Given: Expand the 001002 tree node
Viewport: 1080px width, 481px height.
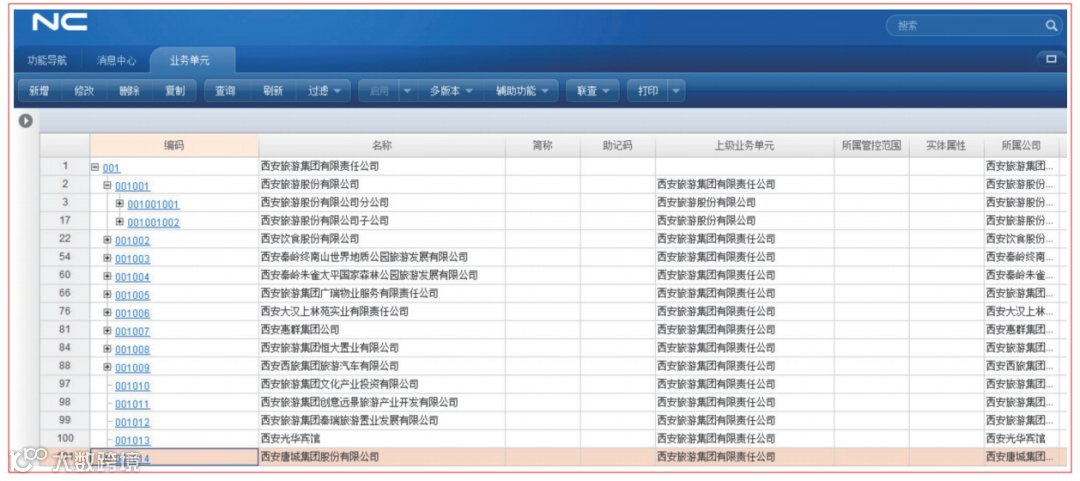Looking at the screenshot, I should click(107, 240).
